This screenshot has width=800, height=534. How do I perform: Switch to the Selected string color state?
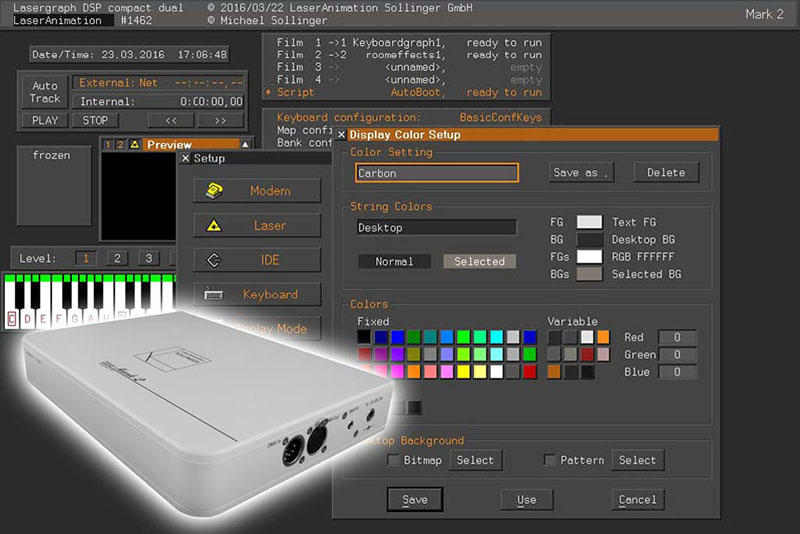(x=479, y=261)
